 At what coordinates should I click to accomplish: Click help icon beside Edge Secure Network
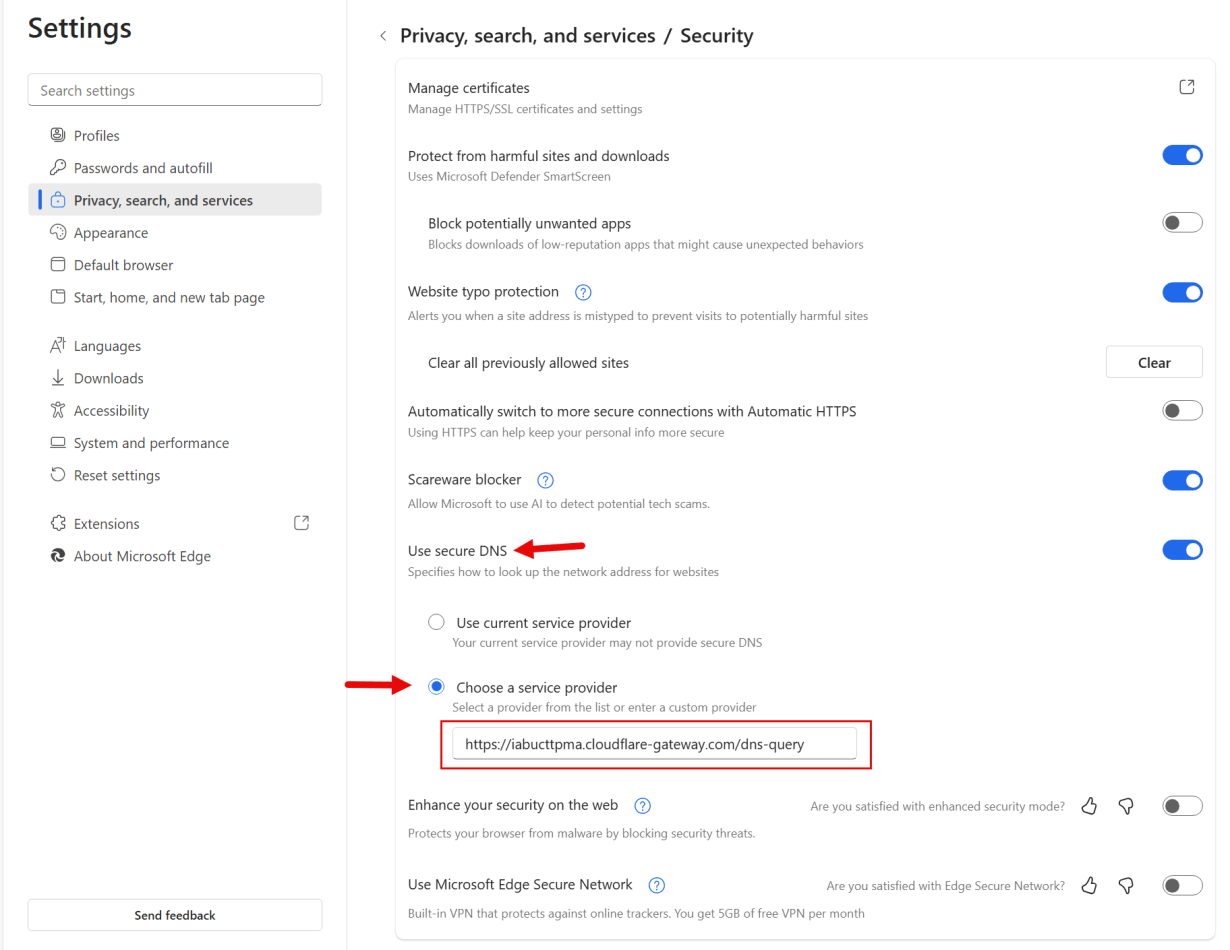click(657, 885)
